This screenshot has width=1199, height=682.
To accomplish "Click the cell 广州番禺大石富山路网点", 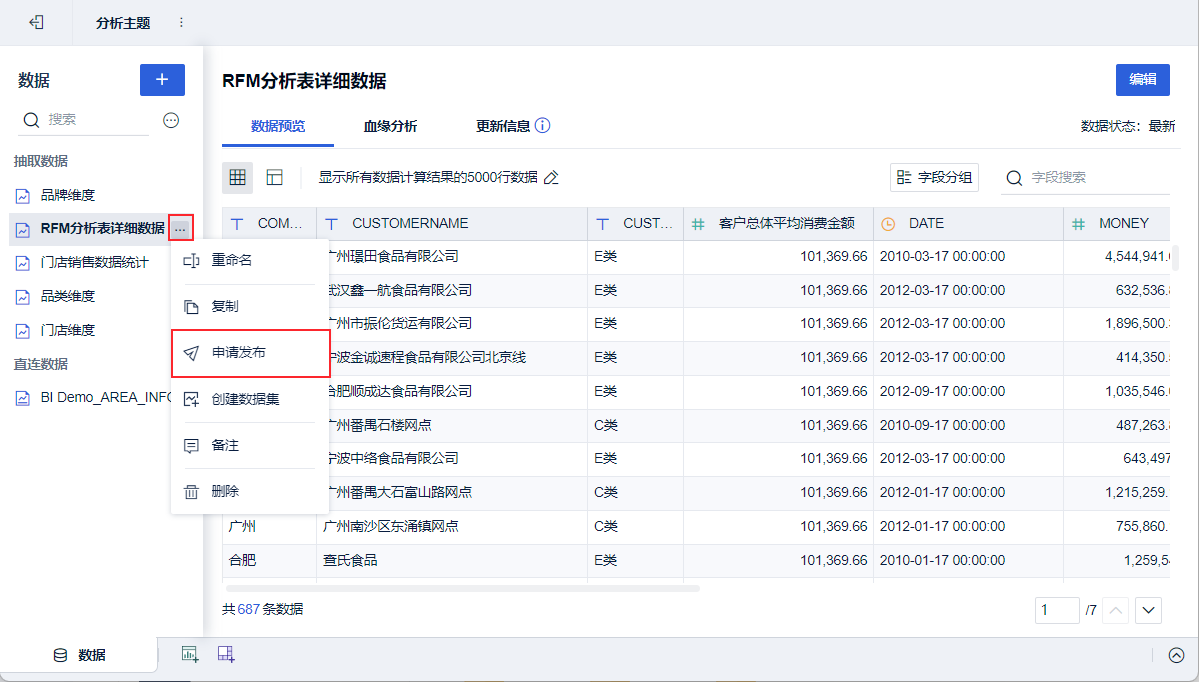I will click(x=452, y=493).
